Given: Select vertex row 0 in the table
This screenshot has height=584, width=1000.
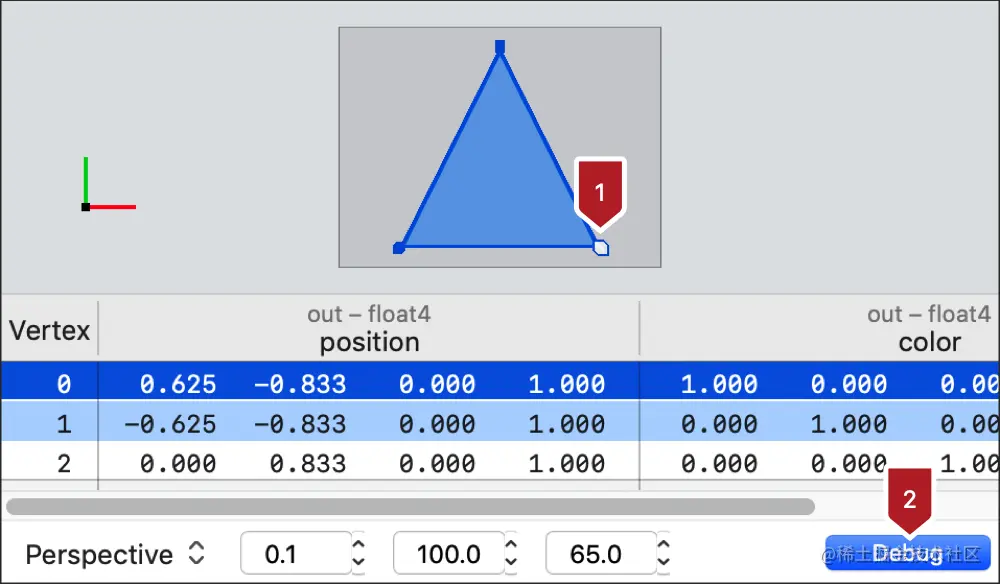Looking at the screenshot, I should (500, 381).
